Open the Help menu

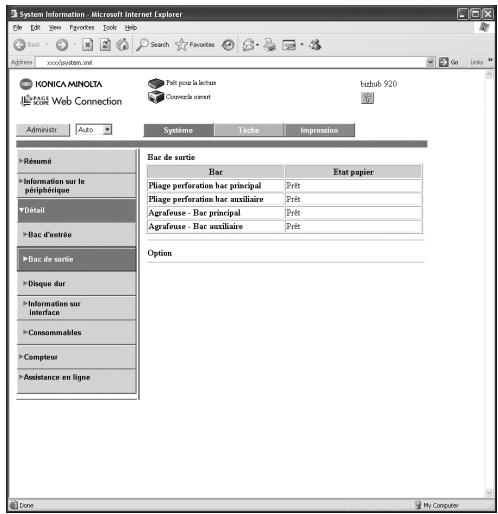tap(131, 28)
